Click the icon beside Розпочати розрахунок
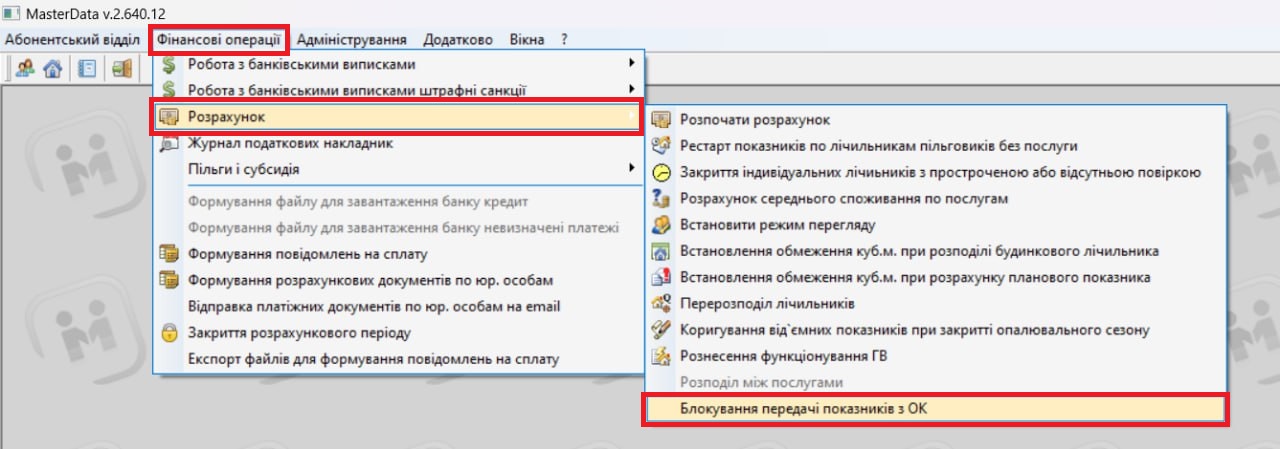The image size is (1280, 449). [x=660, y=120]
